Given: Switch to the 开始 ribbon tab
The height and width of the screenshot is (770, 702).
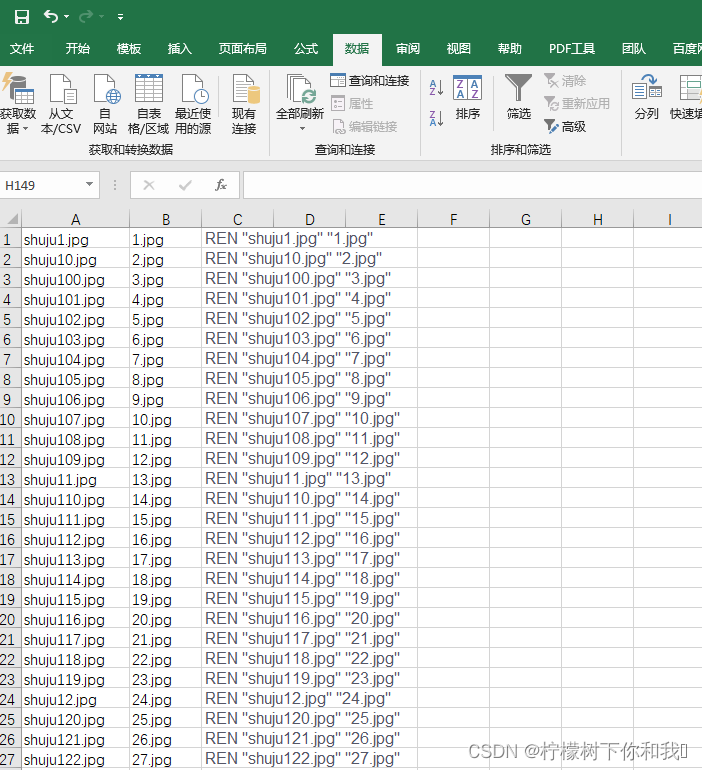Looking at the screenshot, I should coord(78,49).
